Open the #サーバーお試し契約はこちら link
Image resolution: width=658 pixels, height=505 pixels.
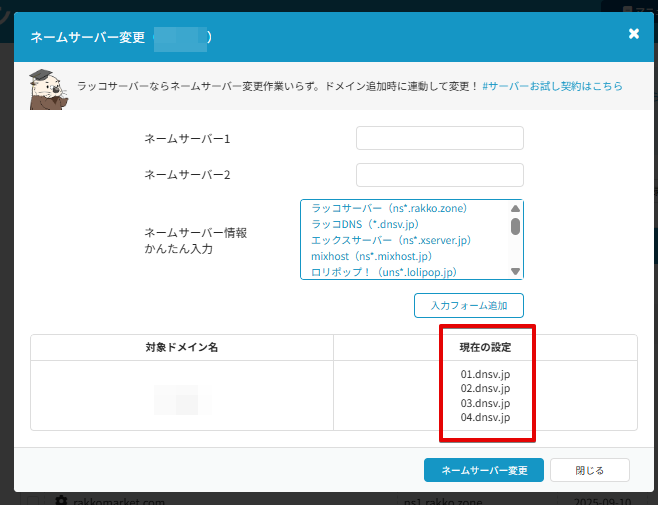pyautogui.click(x=552, y=86)
